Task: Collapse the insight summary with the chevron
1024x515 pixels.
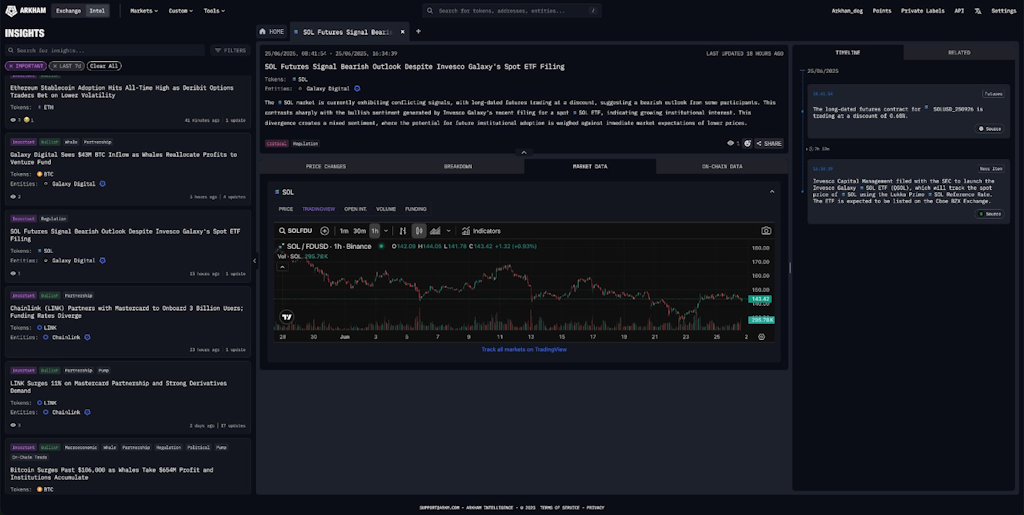Action: (523, 153)
